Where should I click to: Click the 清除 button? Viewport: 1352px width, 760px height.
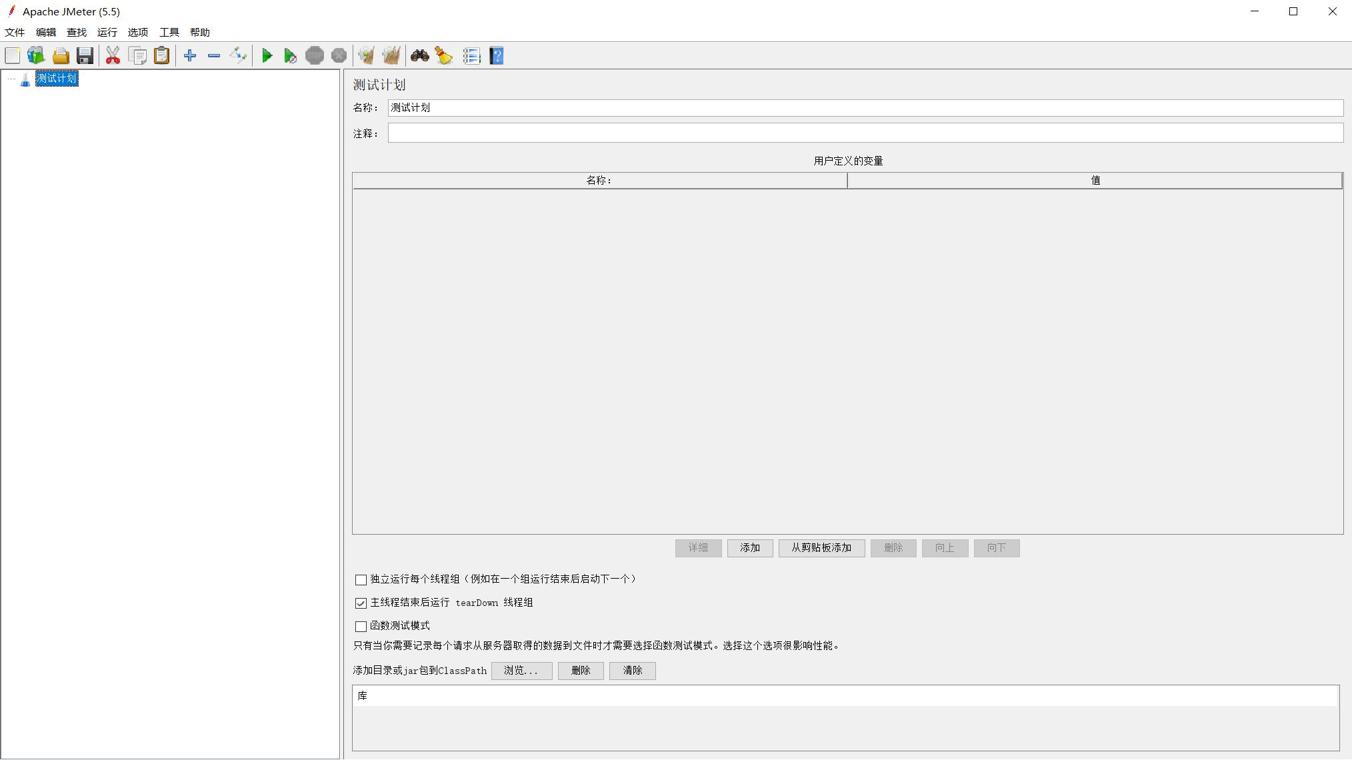point(633,671)
